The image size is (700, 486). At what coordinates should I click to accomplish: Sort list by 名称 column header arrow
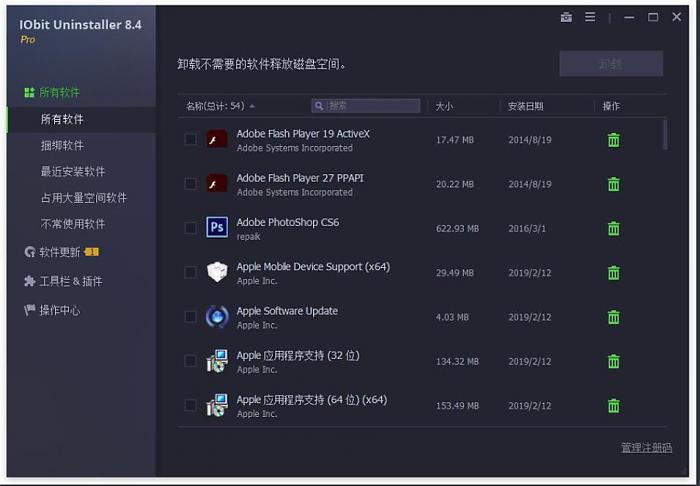252,106
